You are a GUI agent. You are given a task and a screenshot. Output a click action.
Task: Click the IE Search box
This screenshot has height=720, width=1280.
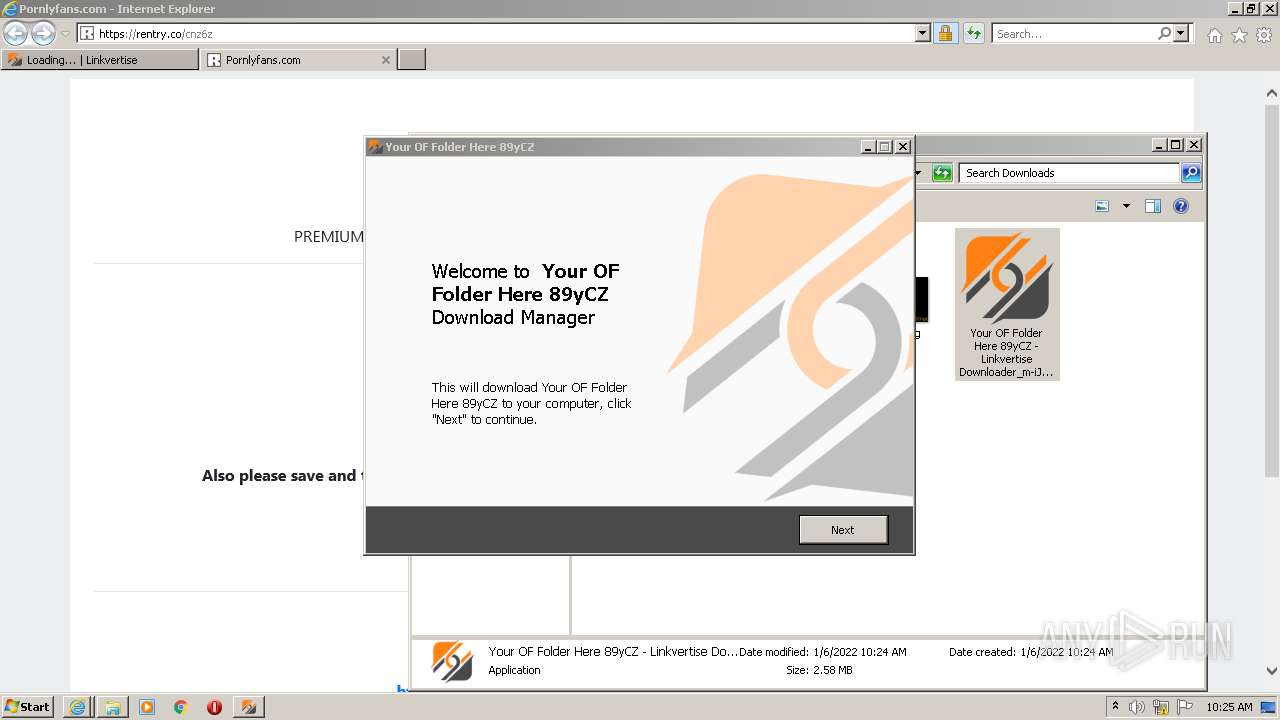1074,33
